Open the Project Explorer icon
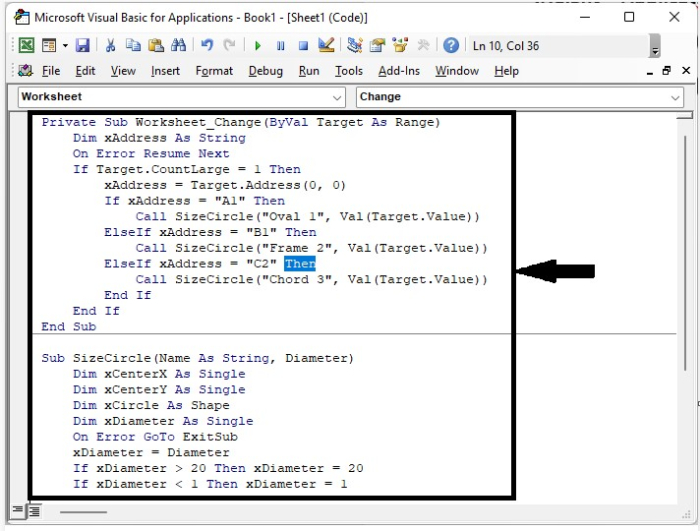The height and width of the screenshot is (531, 700). 354,46
